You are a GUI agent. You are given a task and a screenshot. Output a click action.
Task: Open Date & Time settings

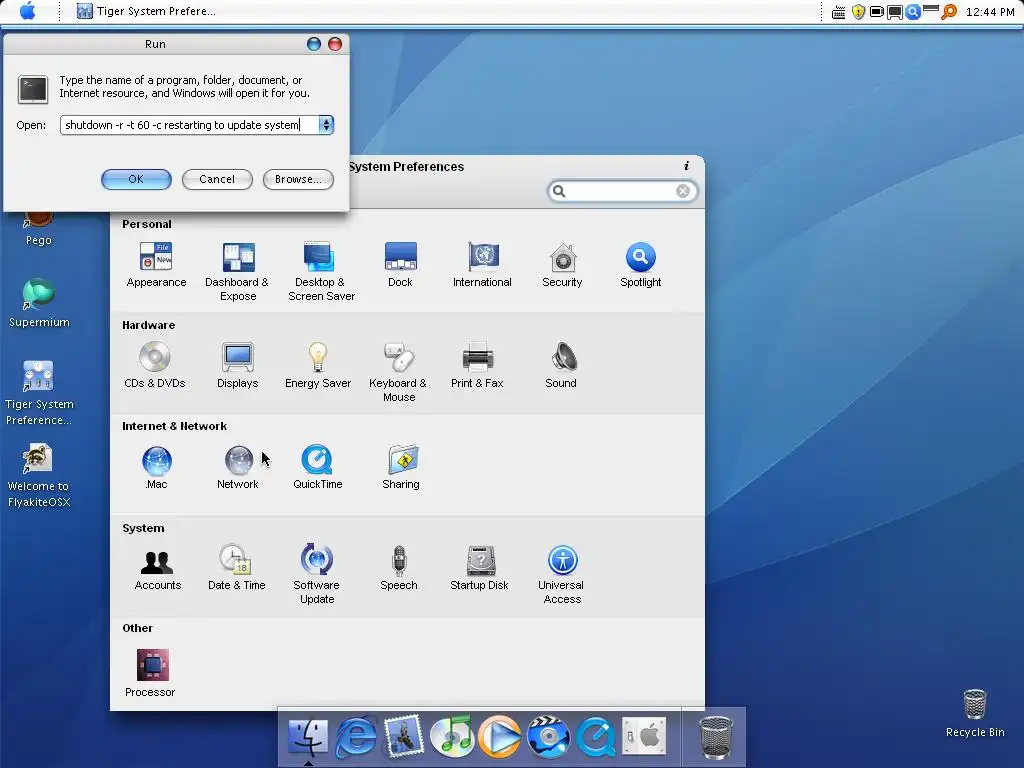click(236, 568)
